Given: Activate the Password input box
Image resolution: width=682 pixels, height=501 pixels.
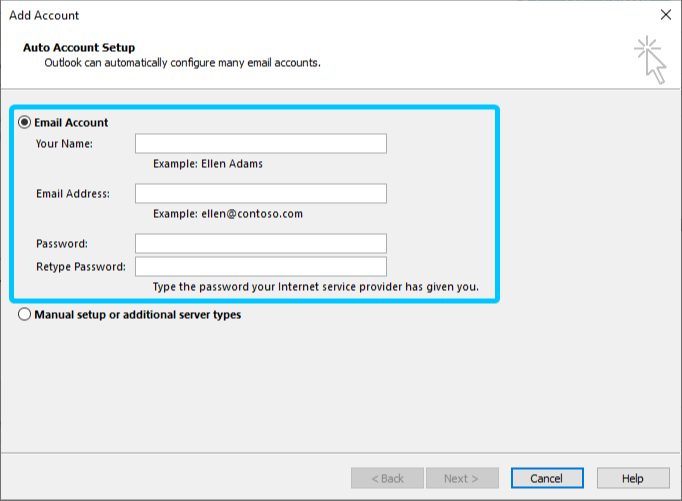Looking at the screenshot, I should (x=261, y=244).
